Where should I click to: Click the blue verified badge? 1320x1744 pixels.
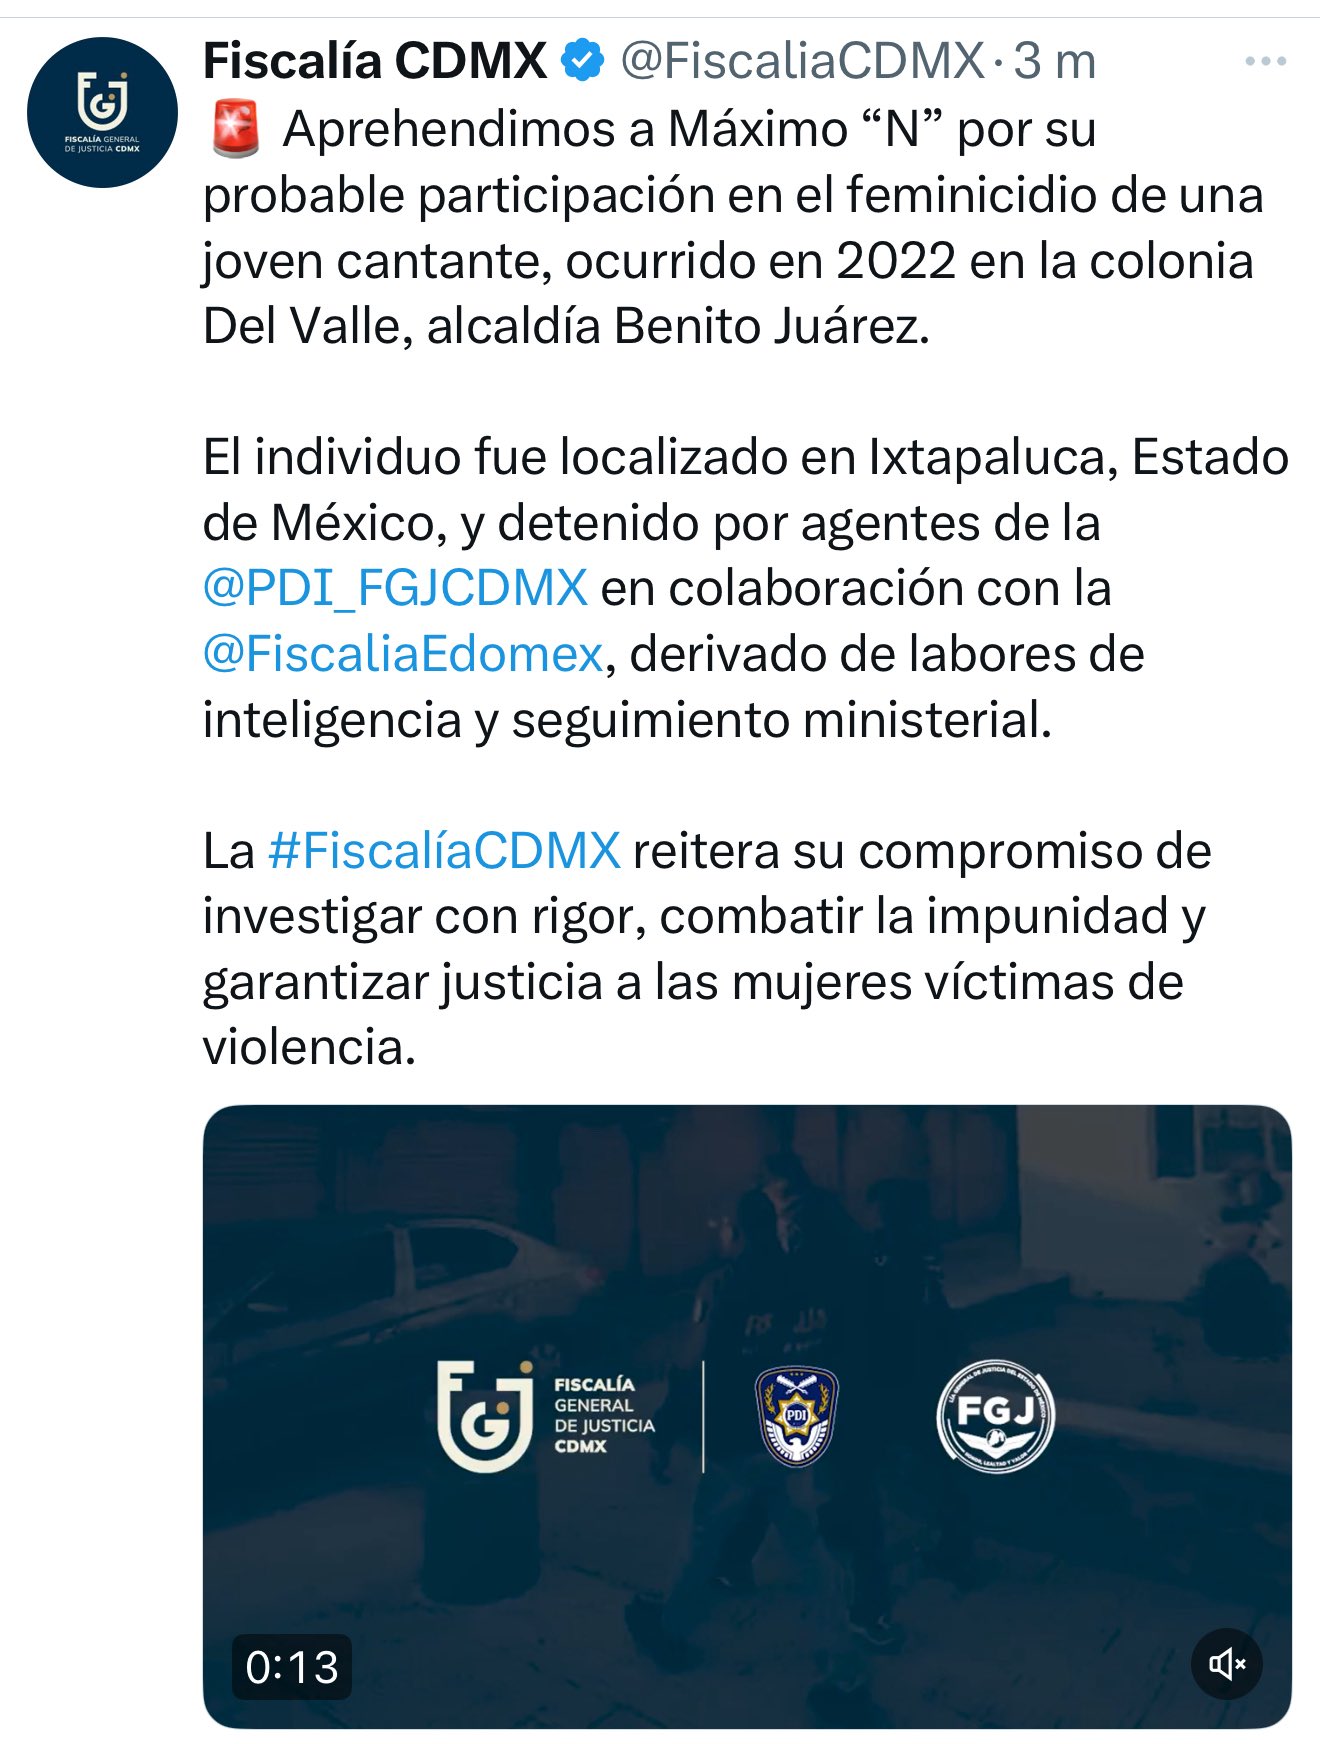[582, 61]
